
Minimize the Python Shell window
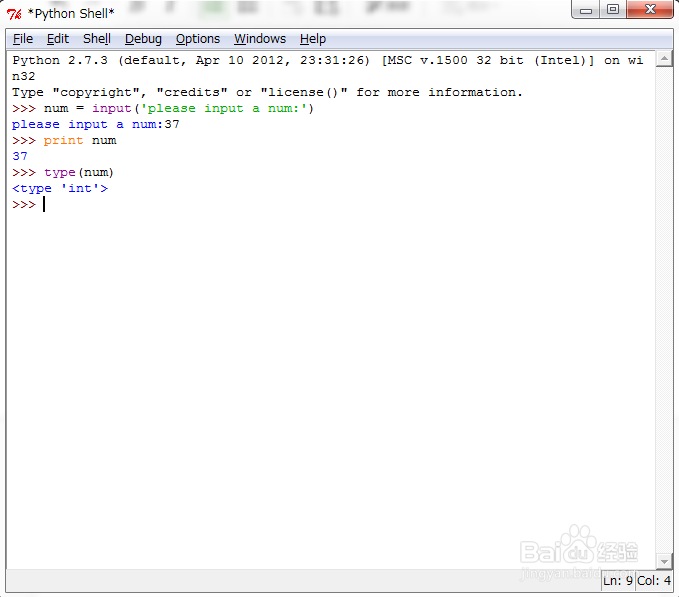point(585,10)
